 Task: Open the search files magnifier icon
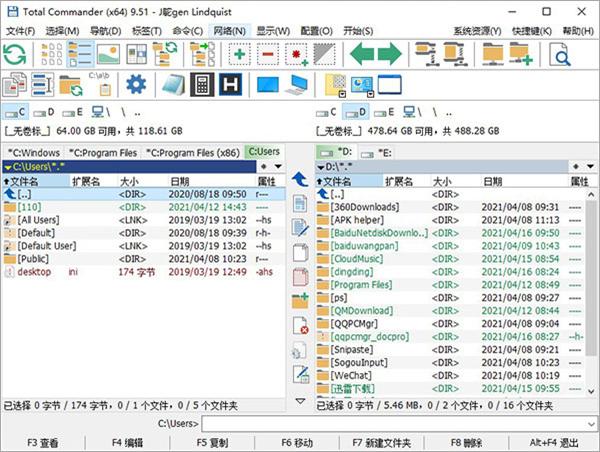[x=559, y=54]
